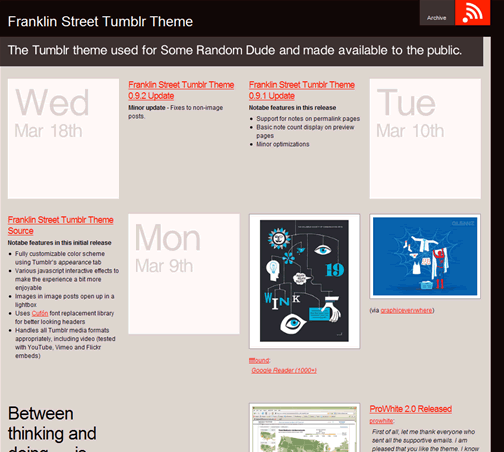Click 'Images in image posts open' bullet
Viewport: 504px width, 452px height.
click(x=65, y=300)
